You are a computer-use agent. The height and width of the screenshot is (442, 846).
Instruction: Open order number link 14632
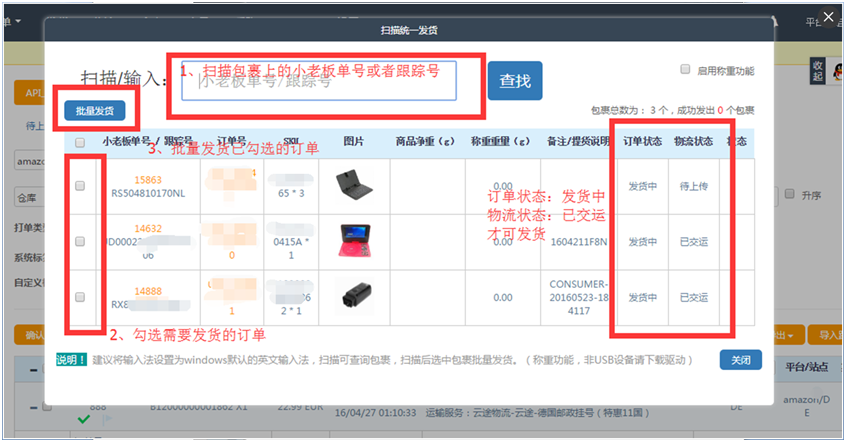pos(149,229)
